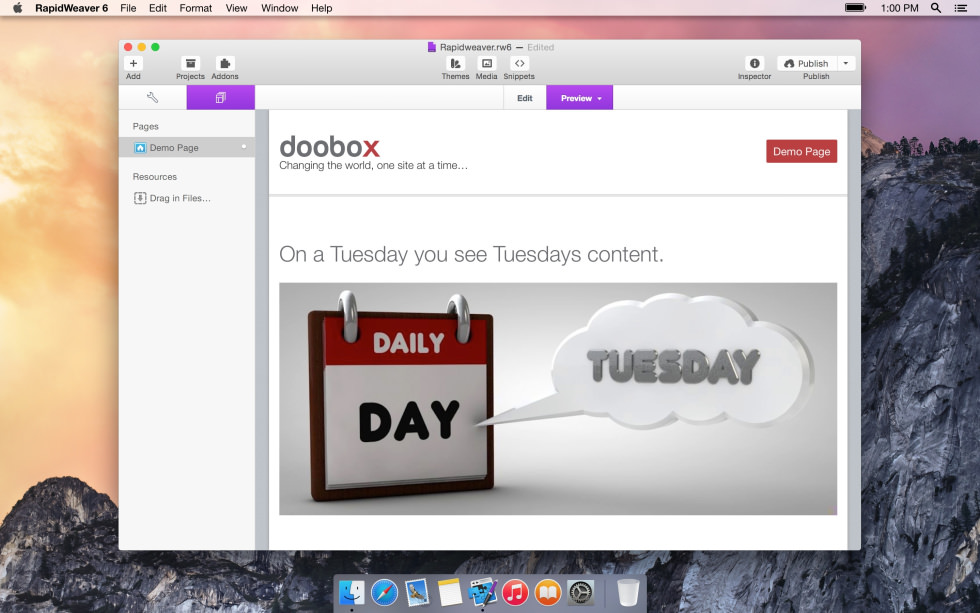Click the red Demo Page navigation button

tap(801, 151)
